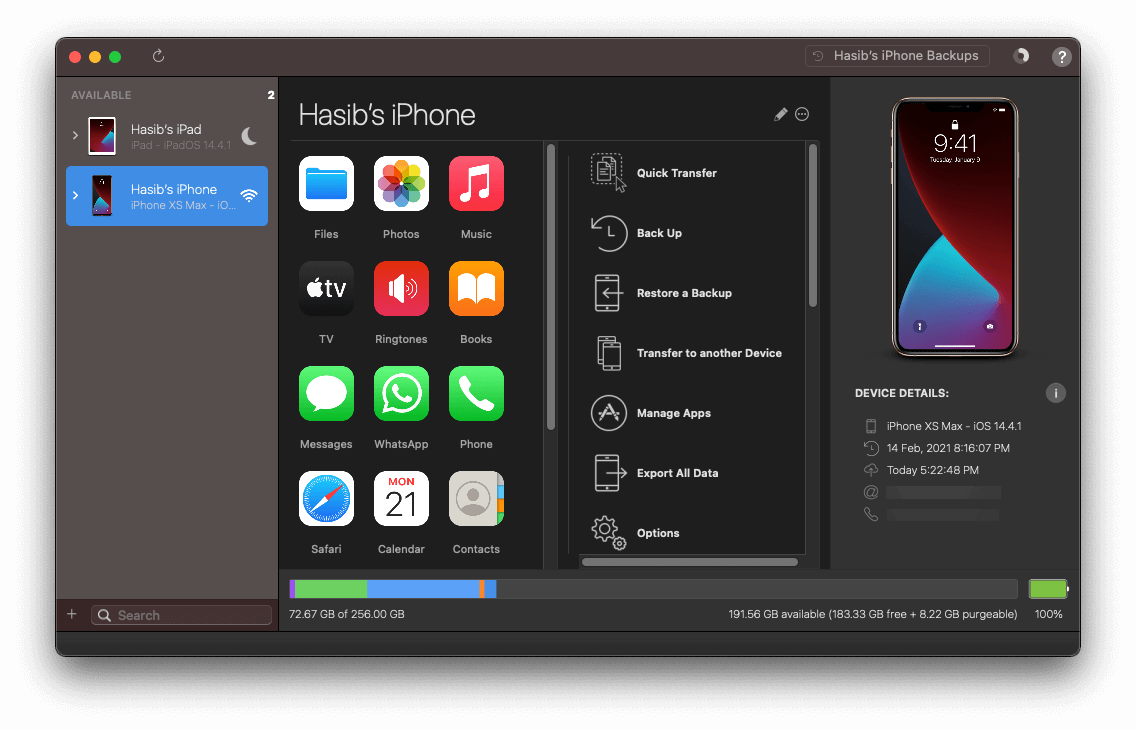The width and height of the screenshot is (1136, 730).
Task: Open Manage Apps
Action: tap(675, 413)
